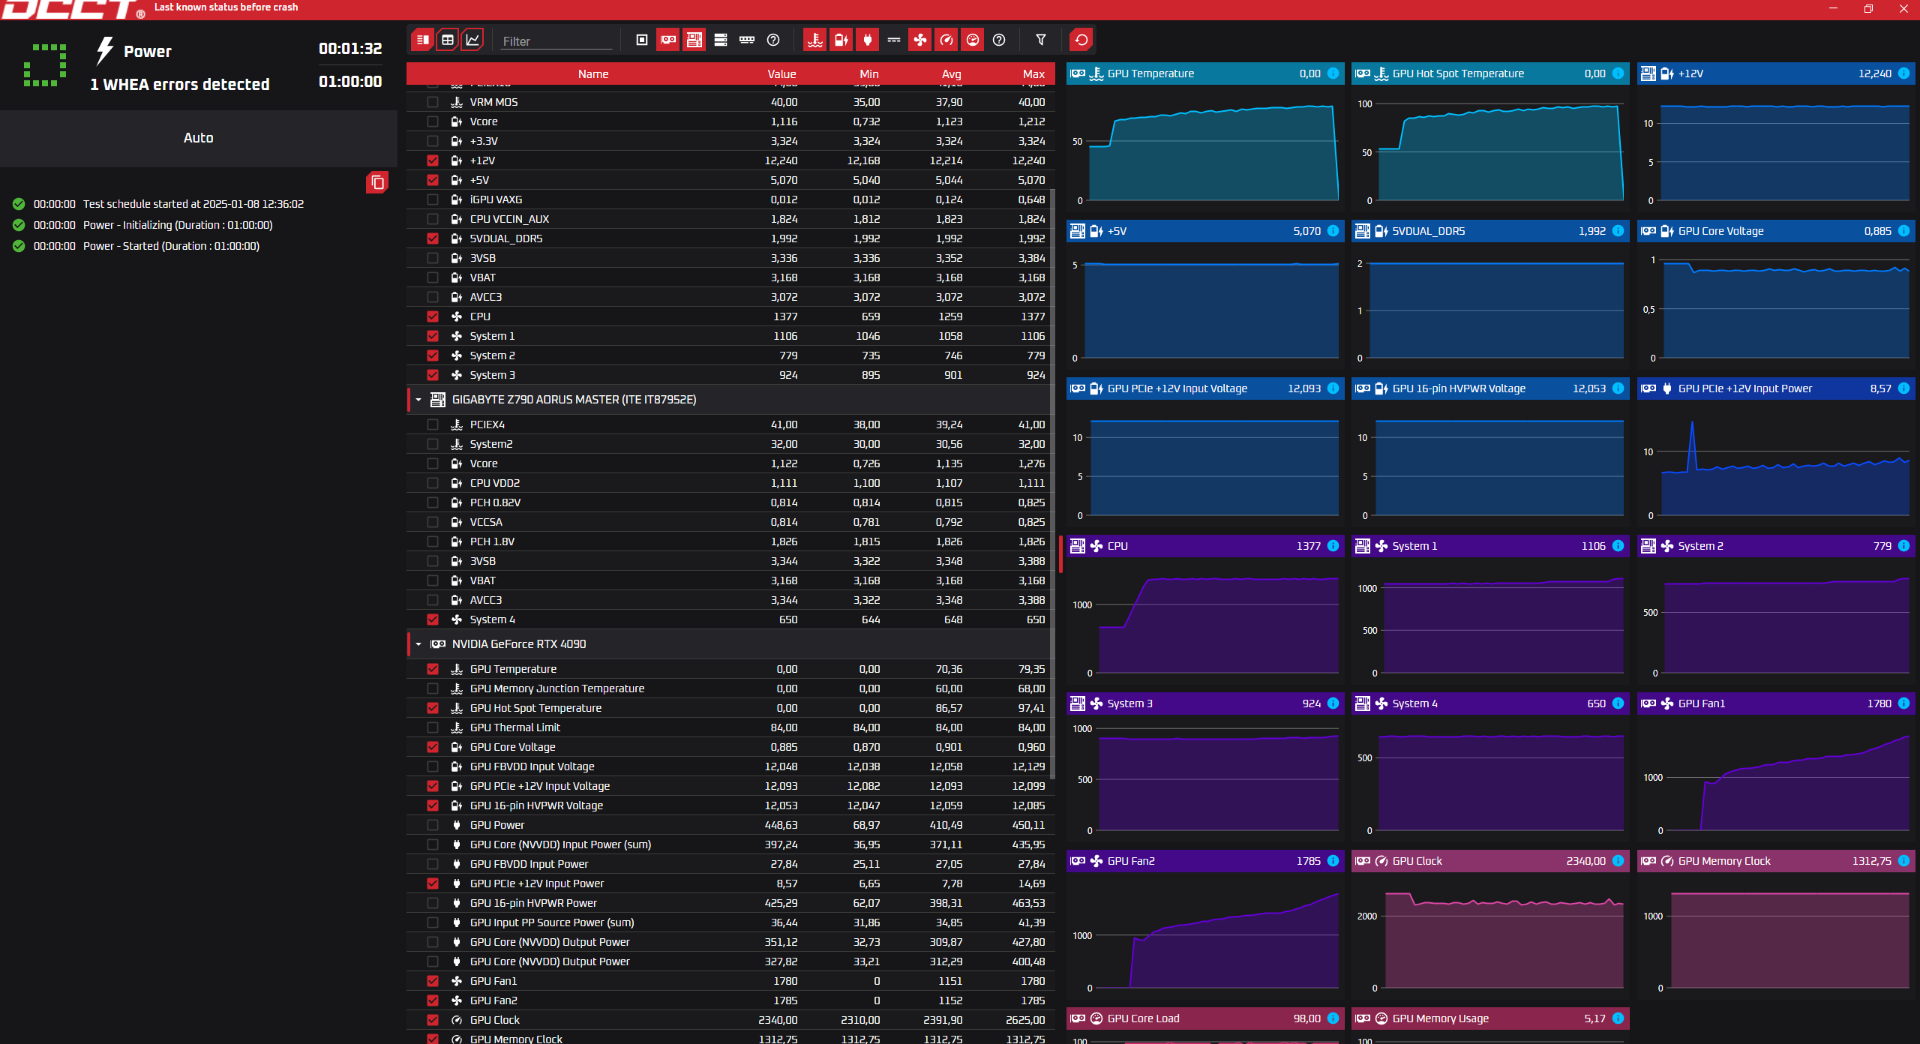Enable the GPU Power sensor checkbox
Image resolution: width=1920 pixels, height=1044 pixels.
(x=433, y=825)
